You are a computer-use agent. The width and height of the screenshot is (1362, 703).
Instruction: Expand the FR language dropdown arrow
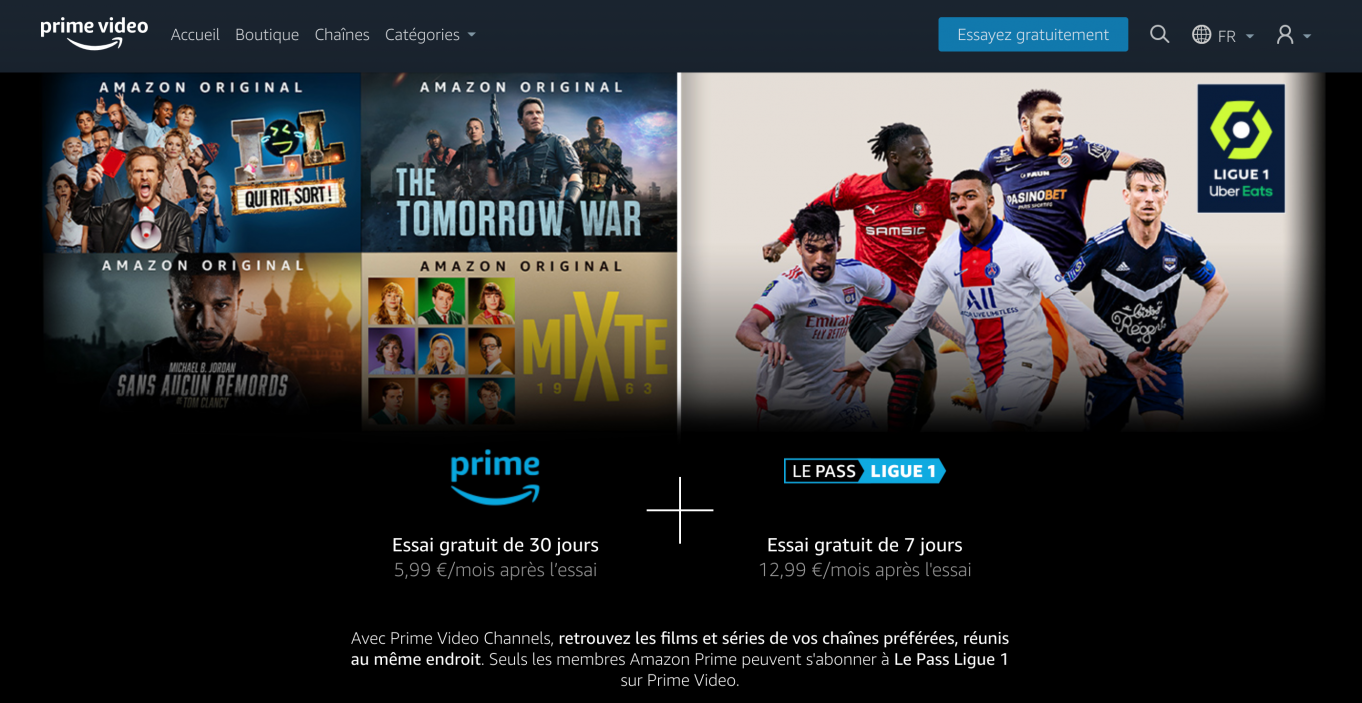pyautogui.click(x=1250, y=36)
